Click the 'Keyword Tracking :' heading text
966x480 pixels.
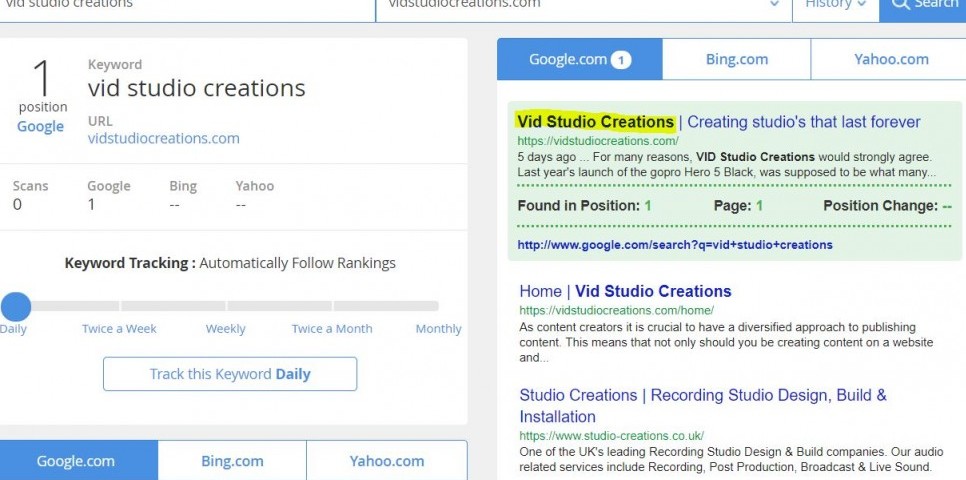tap(131, 263)
